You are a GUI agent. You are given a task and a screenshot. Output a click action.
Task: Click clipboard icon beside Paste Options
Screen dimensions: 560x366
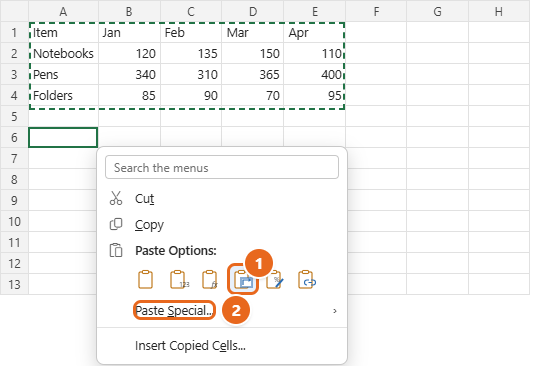[x=116, y=250]
